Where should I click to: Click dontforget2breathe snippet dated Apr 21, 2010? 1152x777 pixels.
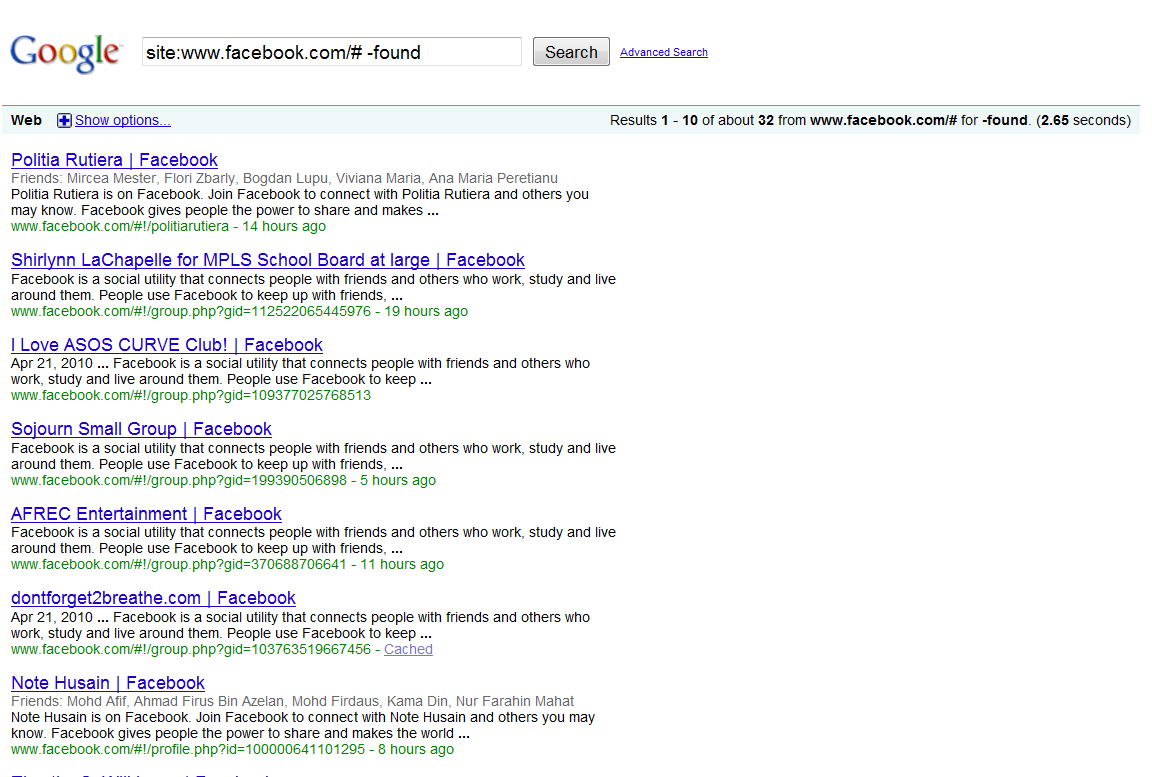(x=300, y=626)
